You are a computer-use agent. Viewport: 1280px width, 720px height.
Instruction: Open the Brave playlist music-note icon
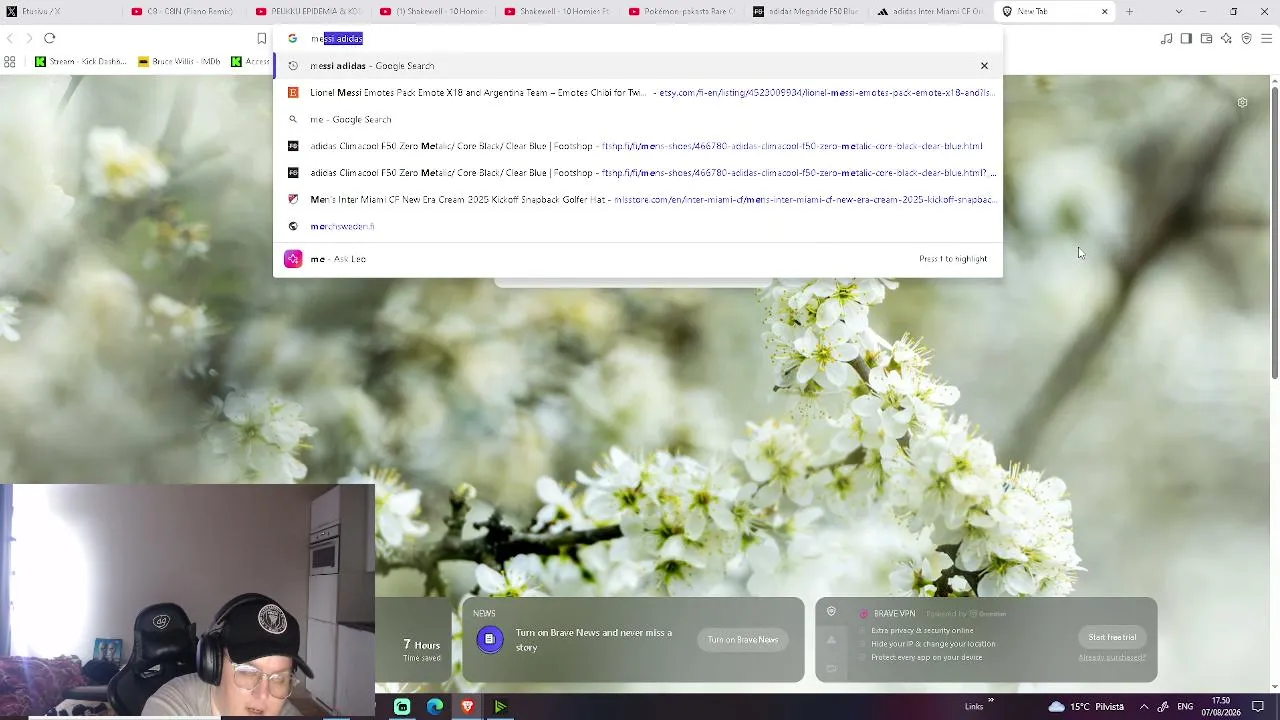(1166, 38)
